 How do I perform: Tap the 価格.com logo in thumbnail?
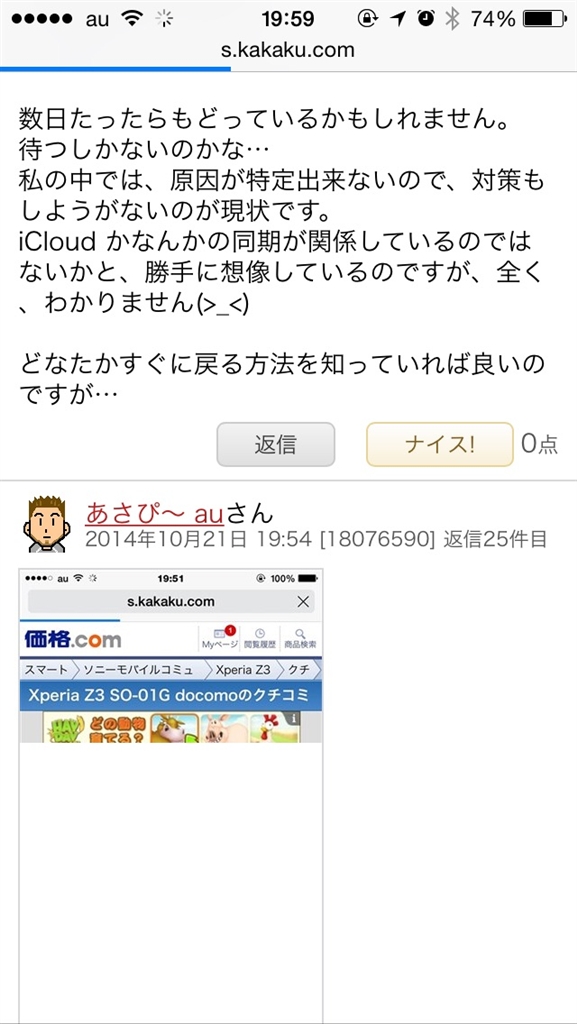72,639
